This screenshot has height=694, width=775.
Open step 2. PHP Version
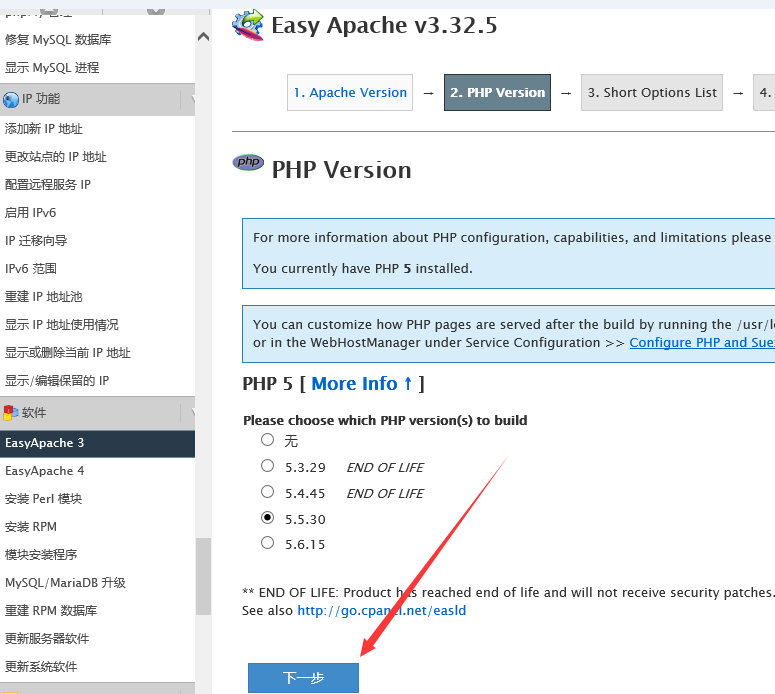pyautogui.click(x=497, y=92)
